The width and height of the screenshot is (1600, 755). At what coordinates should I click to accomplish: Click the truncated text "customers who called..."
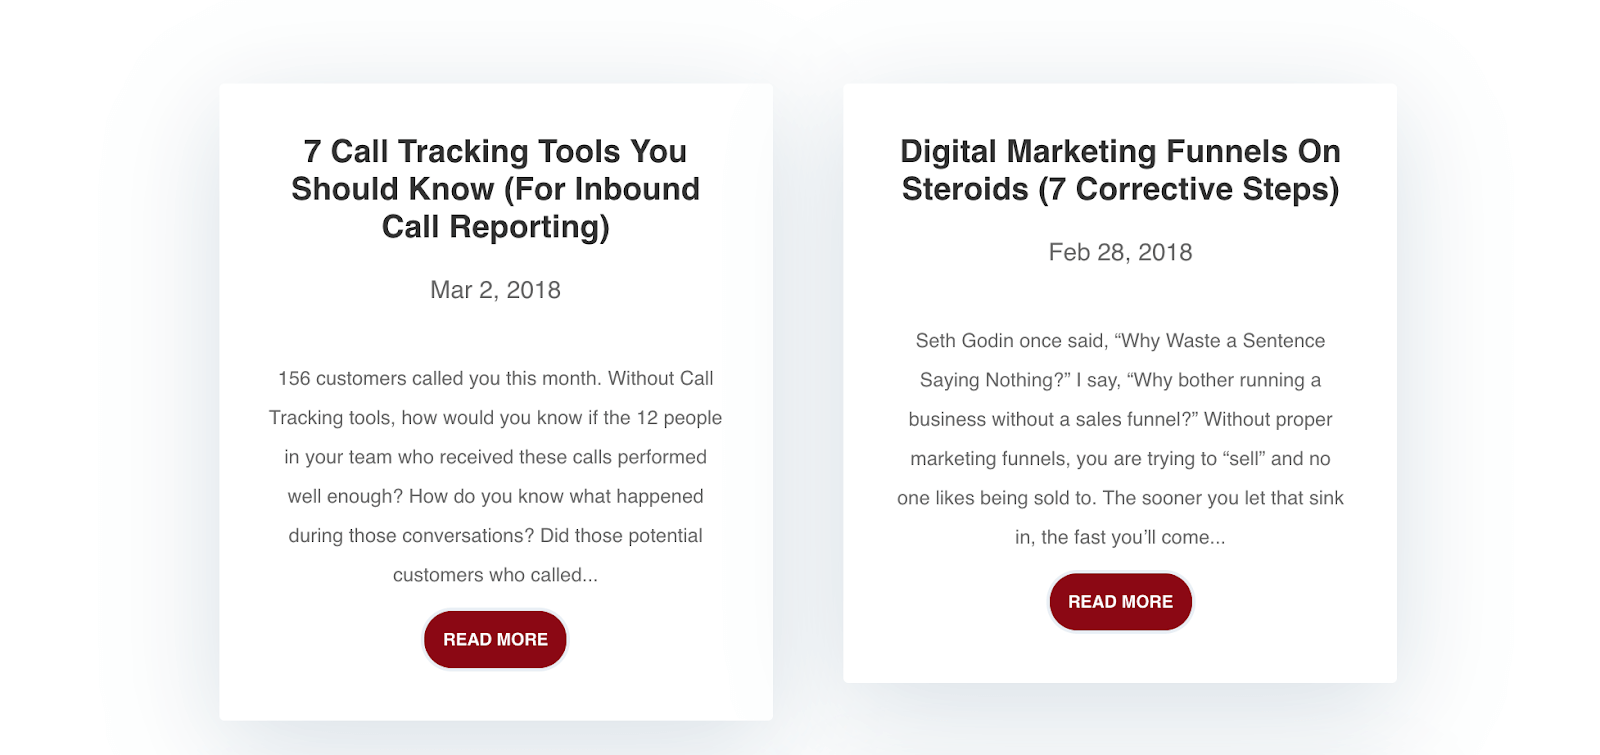tap(495, 575)
